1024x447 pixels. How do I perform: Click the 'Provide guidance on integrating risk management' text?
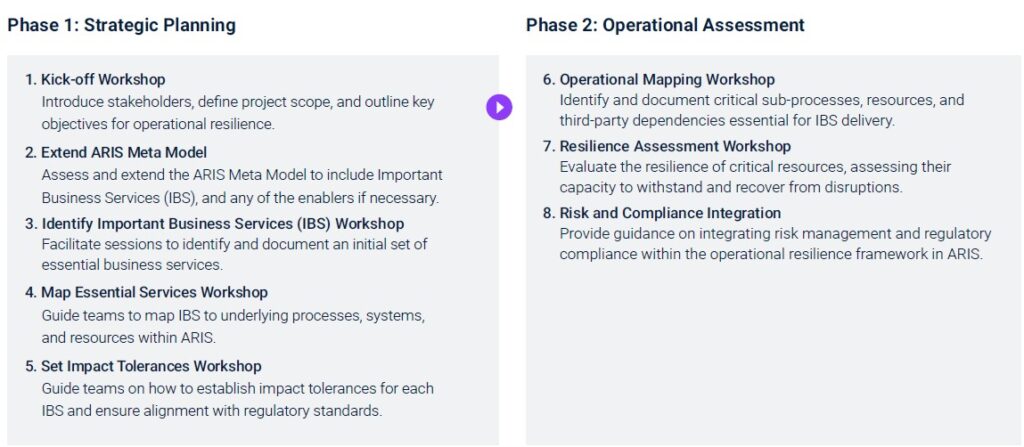[775, 244]
